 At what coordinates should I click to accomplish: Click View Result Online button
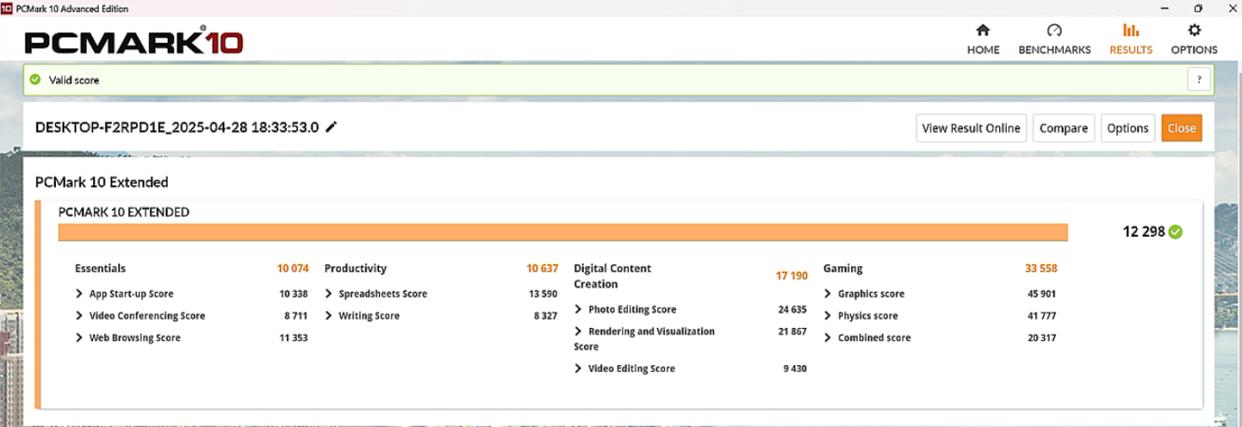click(970, 128)
